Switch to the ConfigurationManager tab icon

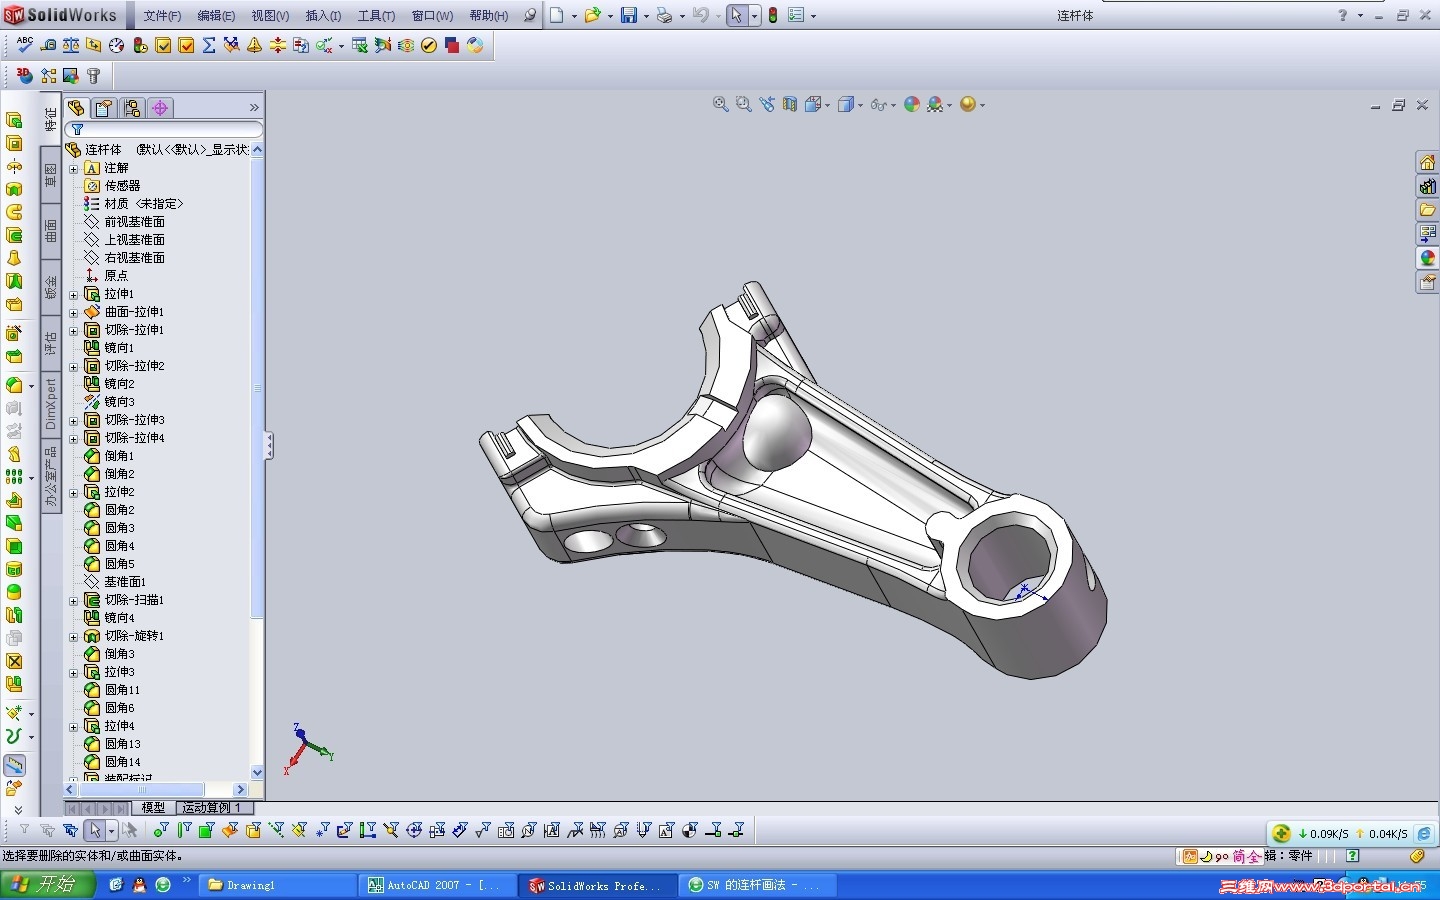click(132, 107)
